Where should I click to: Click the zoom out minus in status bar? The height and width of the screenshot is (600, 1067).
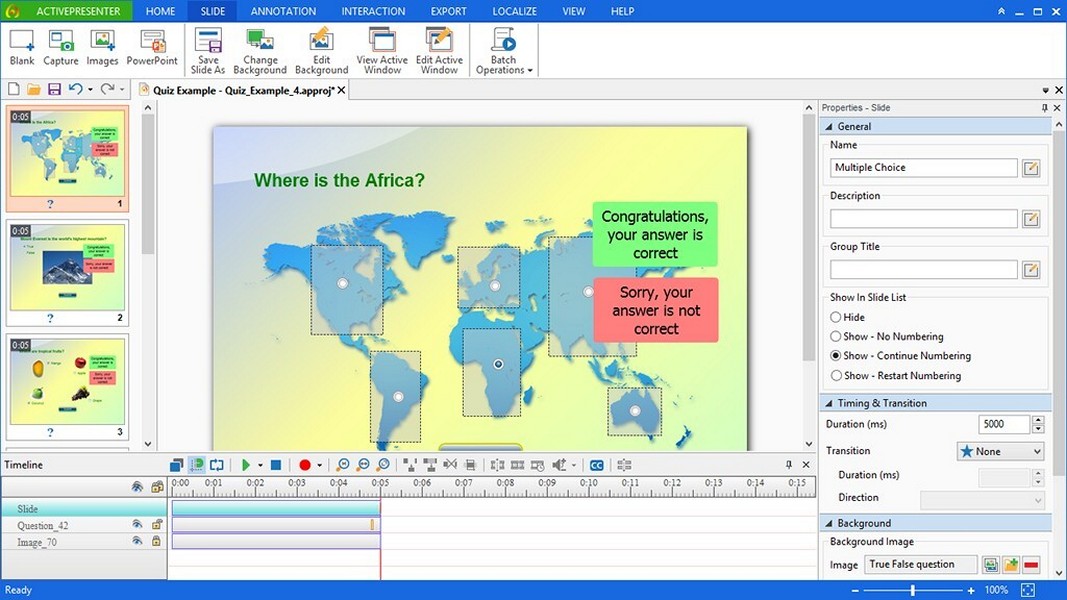pyautogui.click(x=855, y=590)
